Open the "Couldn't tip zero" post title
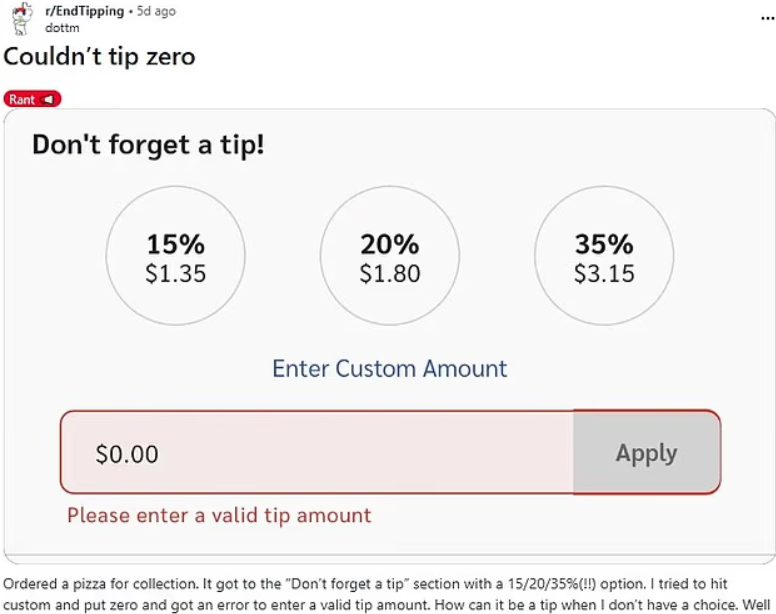776x614 pixels. coord(99,57)
